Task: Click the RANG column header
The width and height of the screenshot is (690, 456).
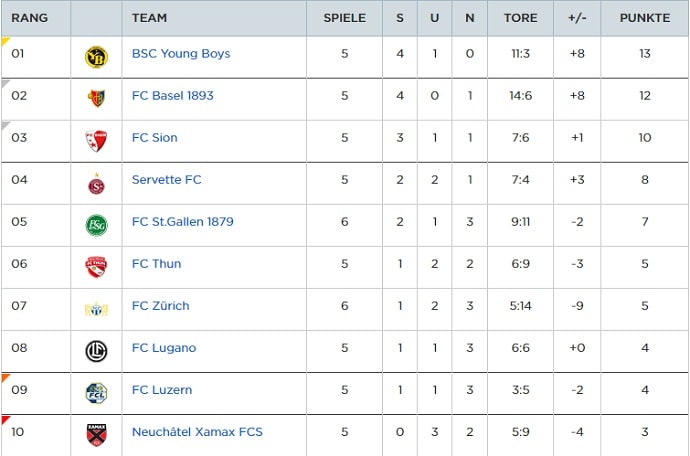Action: point(29,18)
